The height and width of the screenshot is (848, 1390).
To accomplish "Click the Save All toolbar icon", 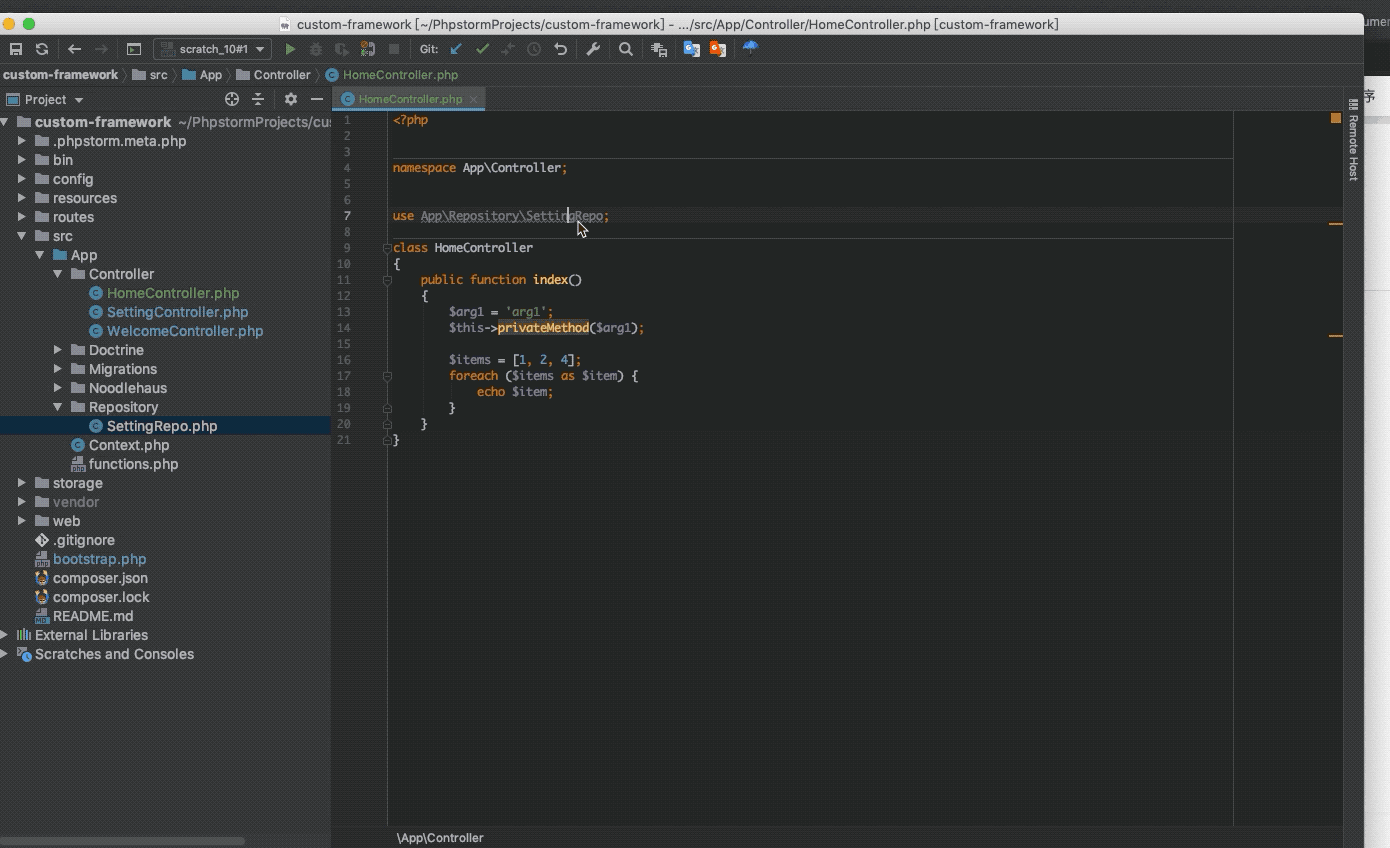I will pos(15,49).
